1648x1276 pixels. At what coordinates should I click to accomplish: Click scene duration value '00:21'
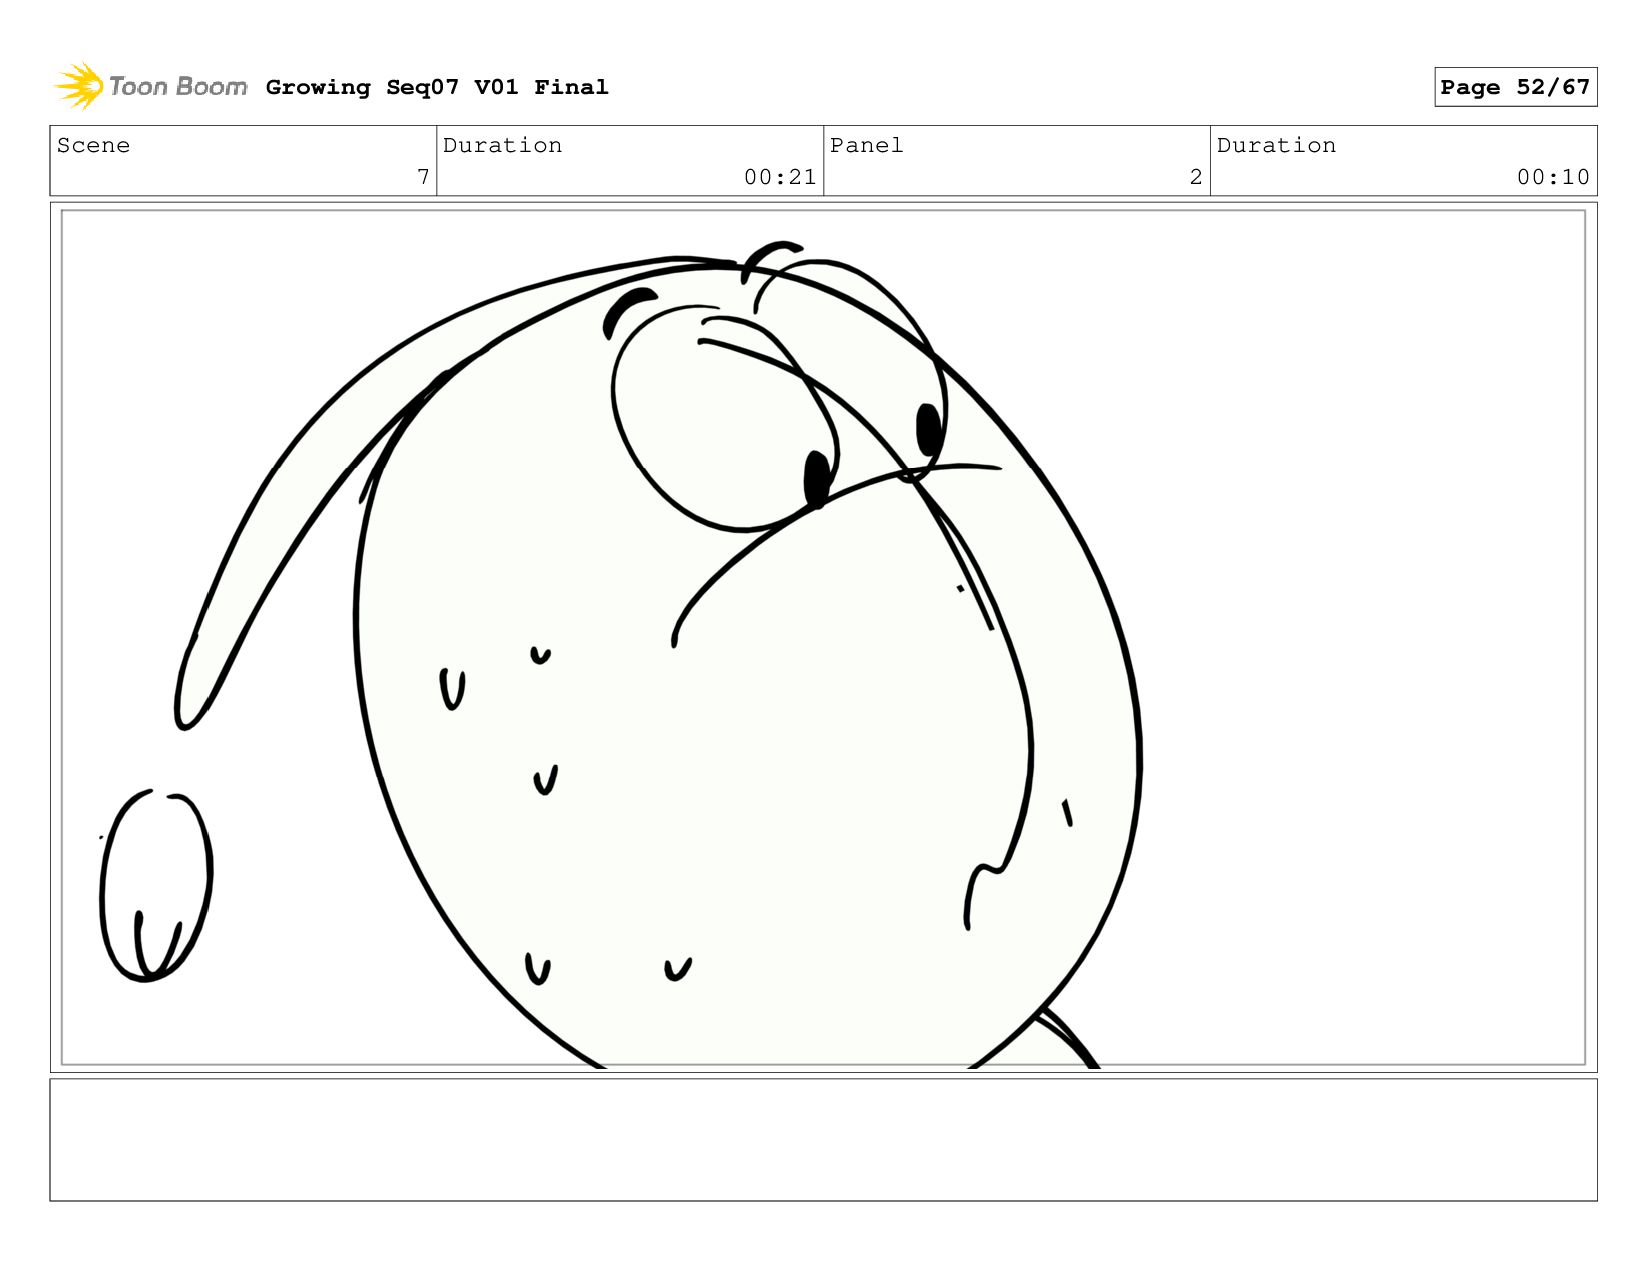point(780,177)
